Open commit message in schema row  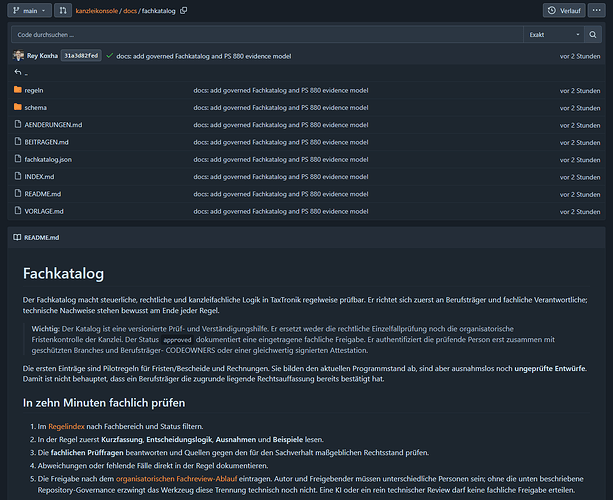pos(281,108)
